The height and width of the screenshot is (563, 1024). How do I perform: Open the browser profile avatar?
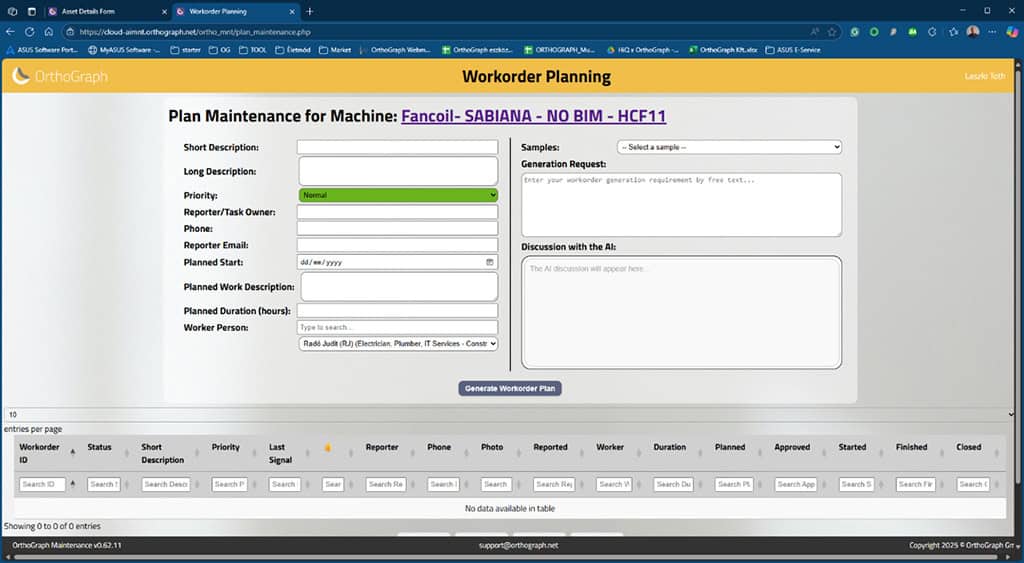click(973, 31)
